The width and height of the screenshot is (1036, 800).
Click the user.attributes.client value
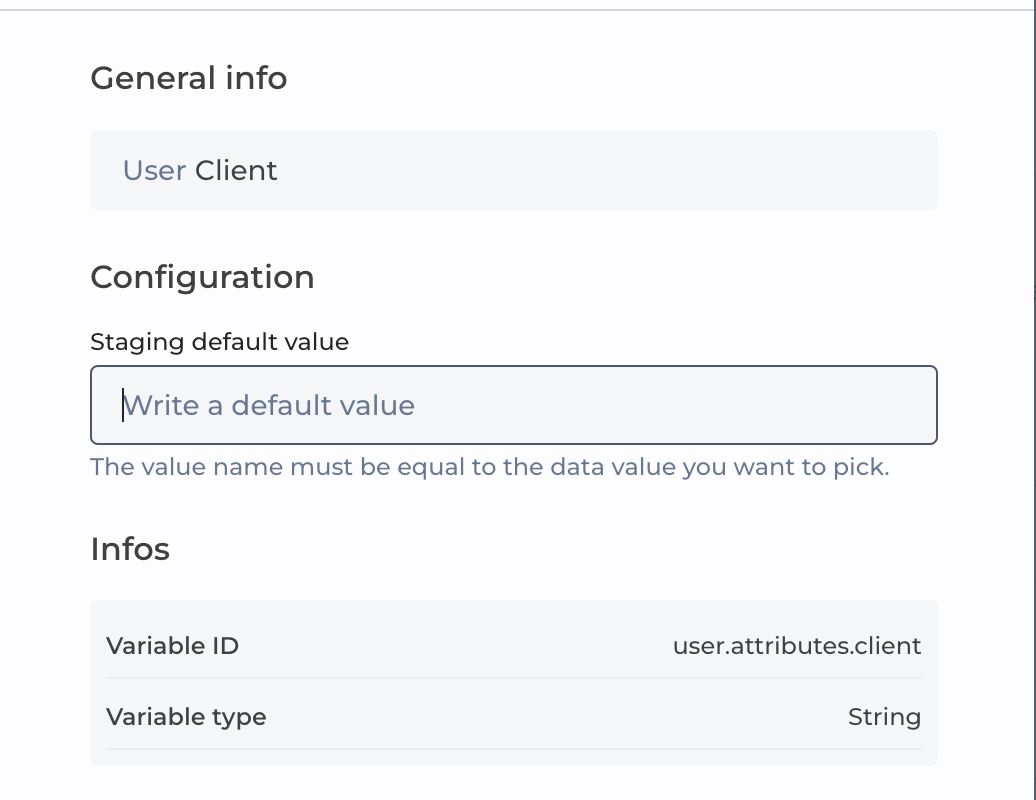[796, 645]
